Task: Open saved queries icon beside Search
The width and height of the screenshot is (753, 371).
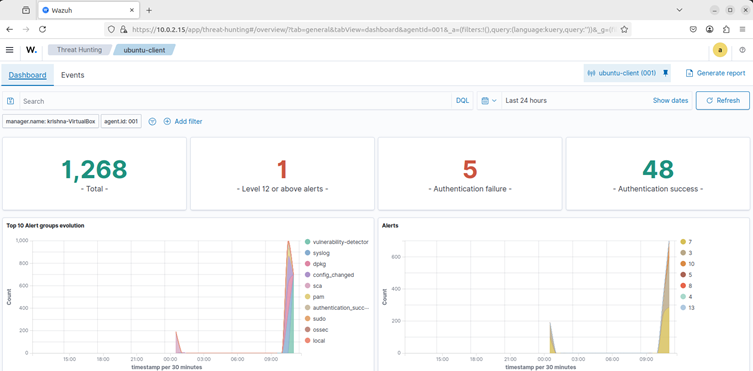Action: tap(11, 101)
